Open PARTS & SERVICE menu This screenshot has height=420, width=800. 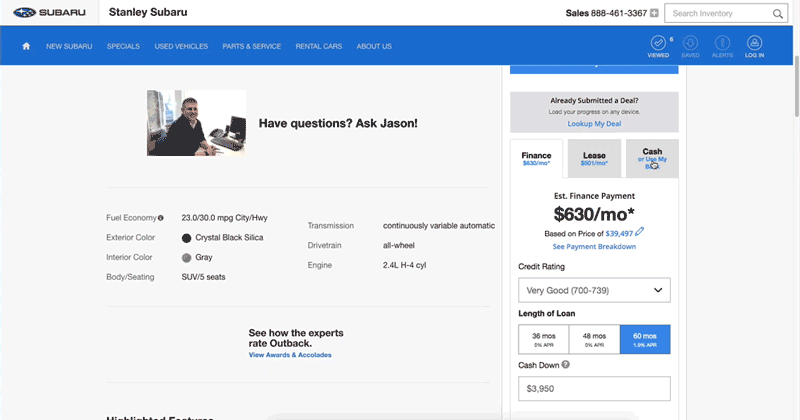pyautogui.click(x=252, y=46)
